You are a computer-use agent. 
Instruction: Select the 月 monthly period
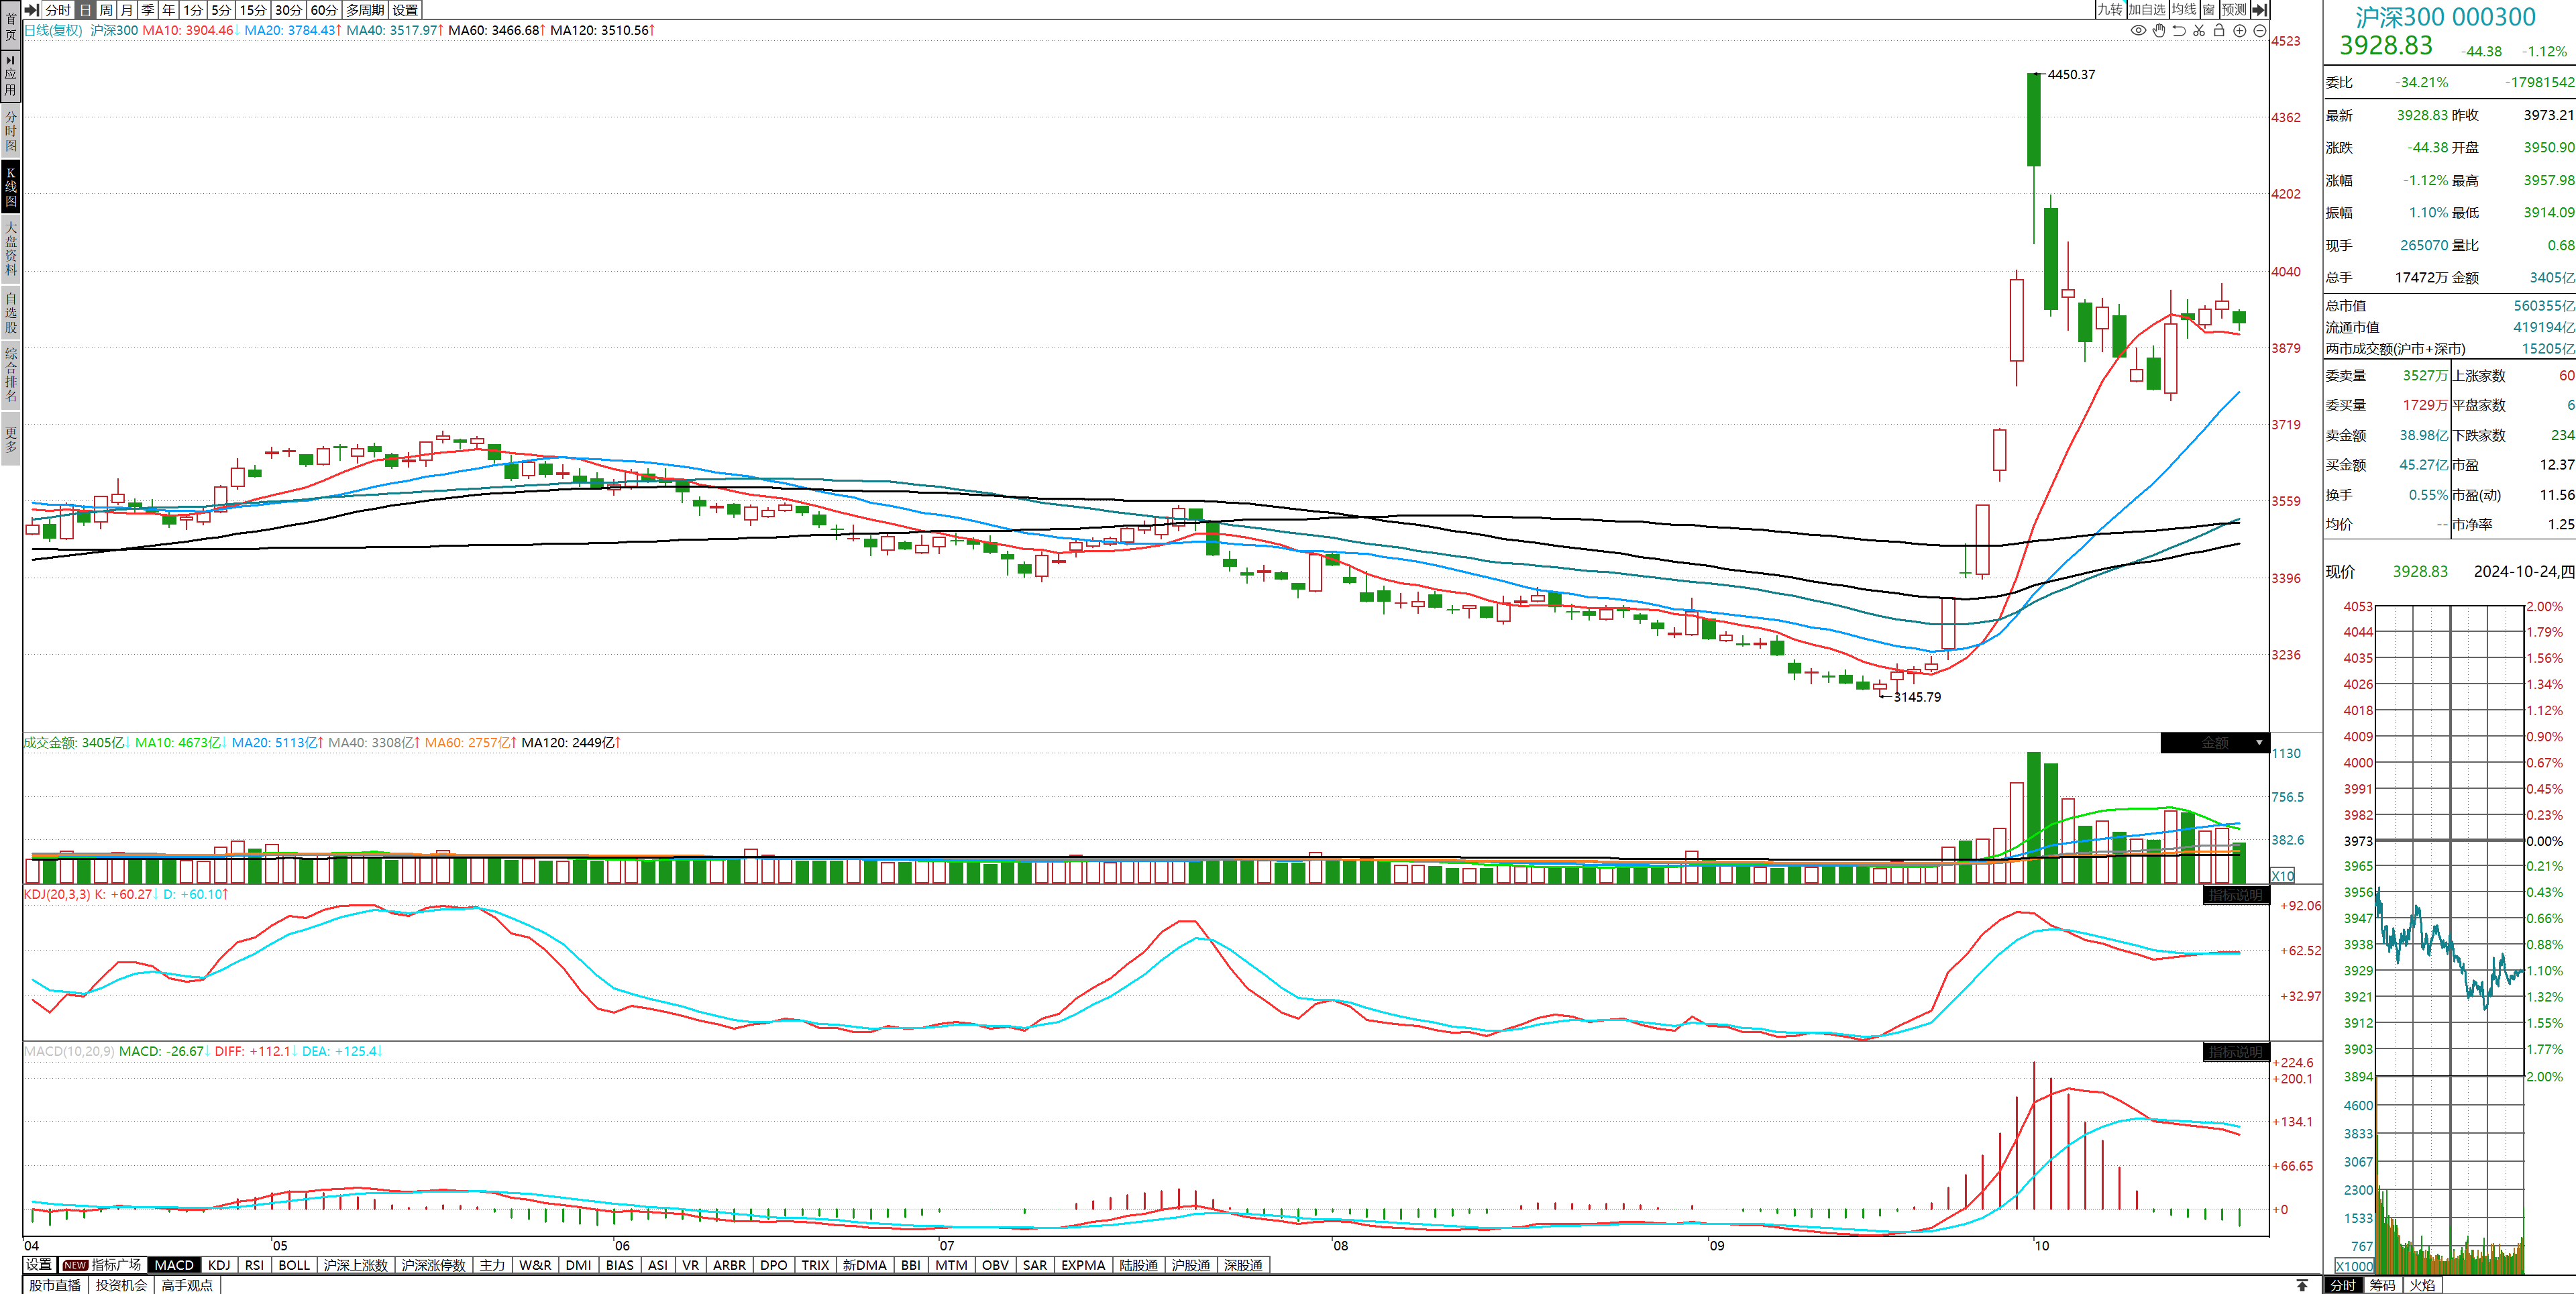127,9
